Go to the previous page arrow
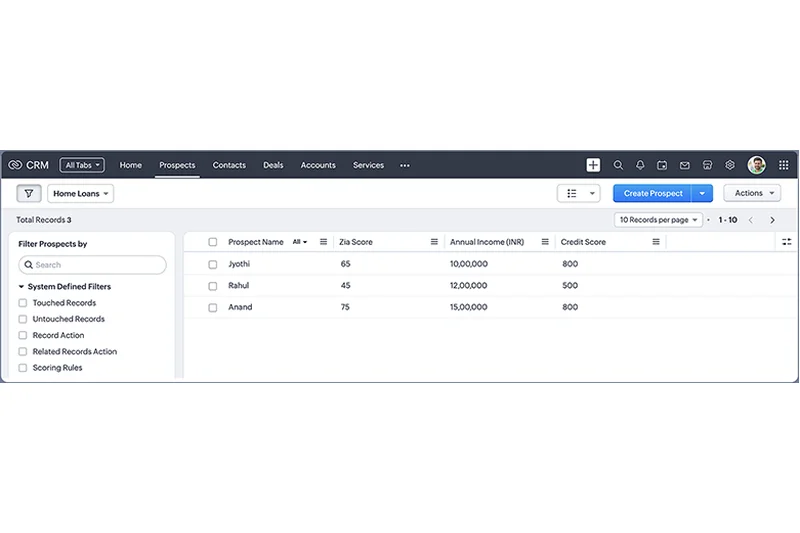Image resolution: width=800 pixels, height=533 pixels. point(751,220)
